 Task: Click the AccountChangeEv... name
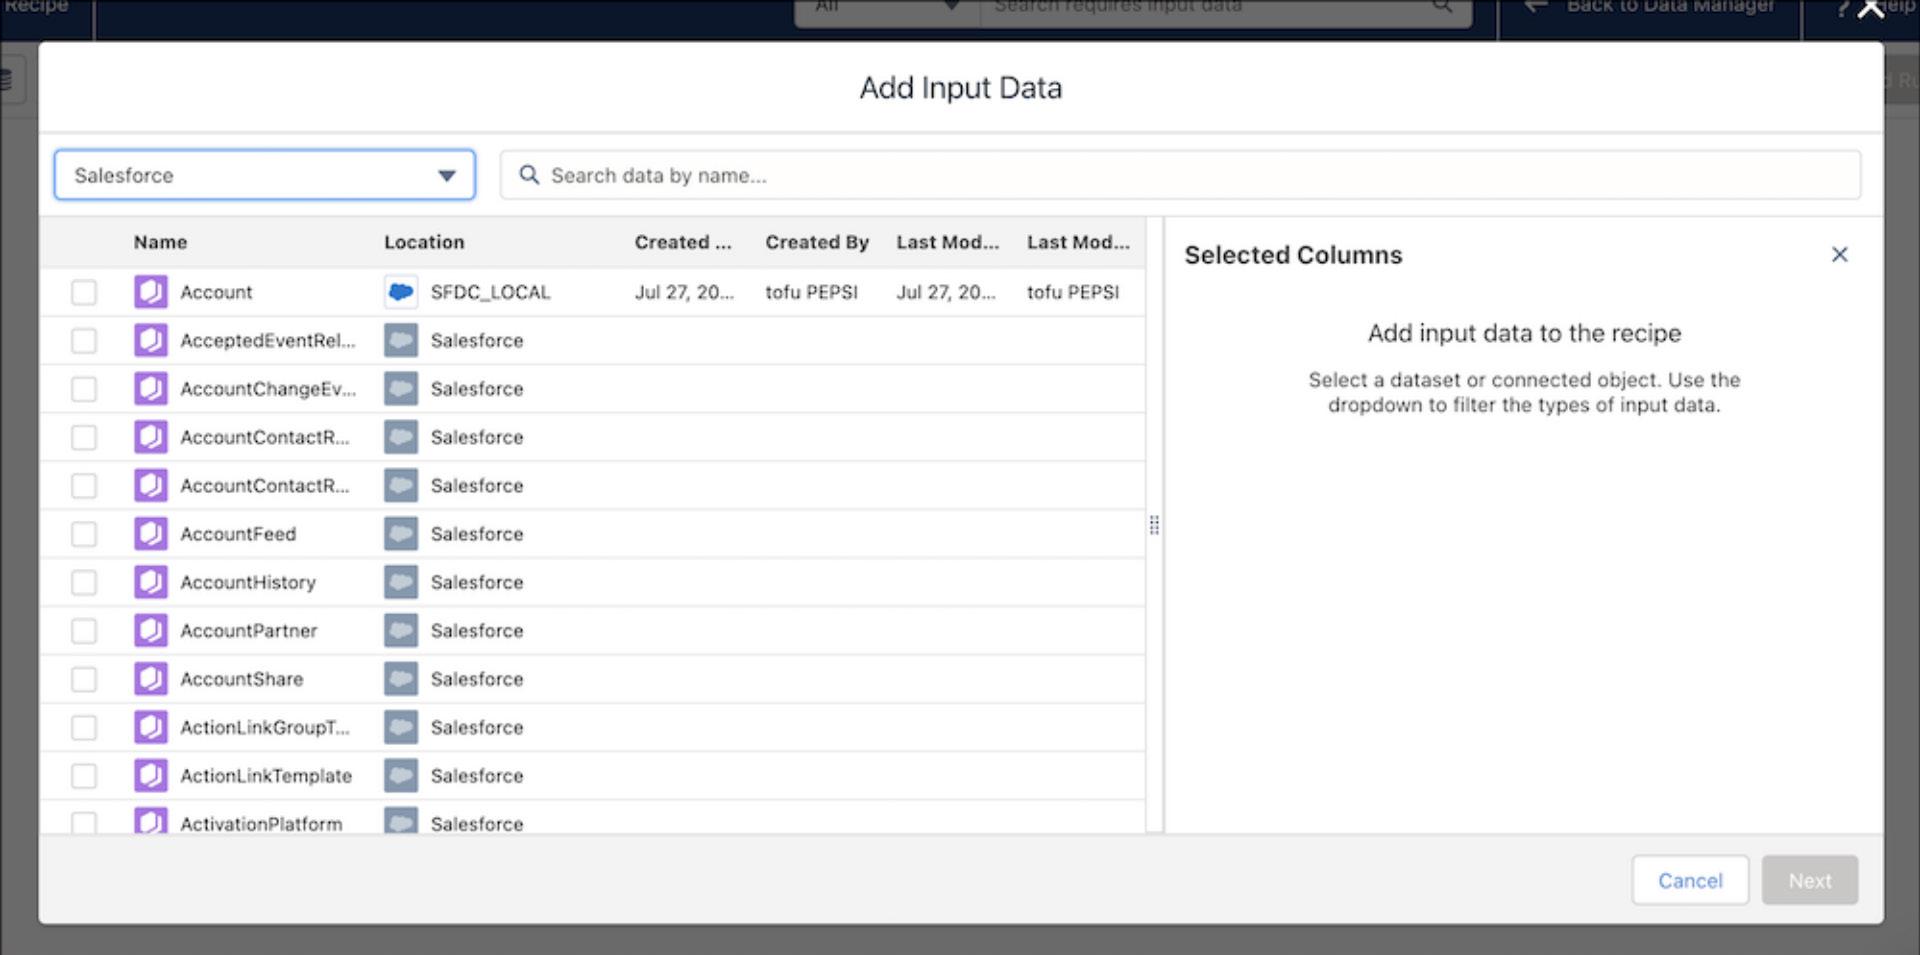[268, 389]
